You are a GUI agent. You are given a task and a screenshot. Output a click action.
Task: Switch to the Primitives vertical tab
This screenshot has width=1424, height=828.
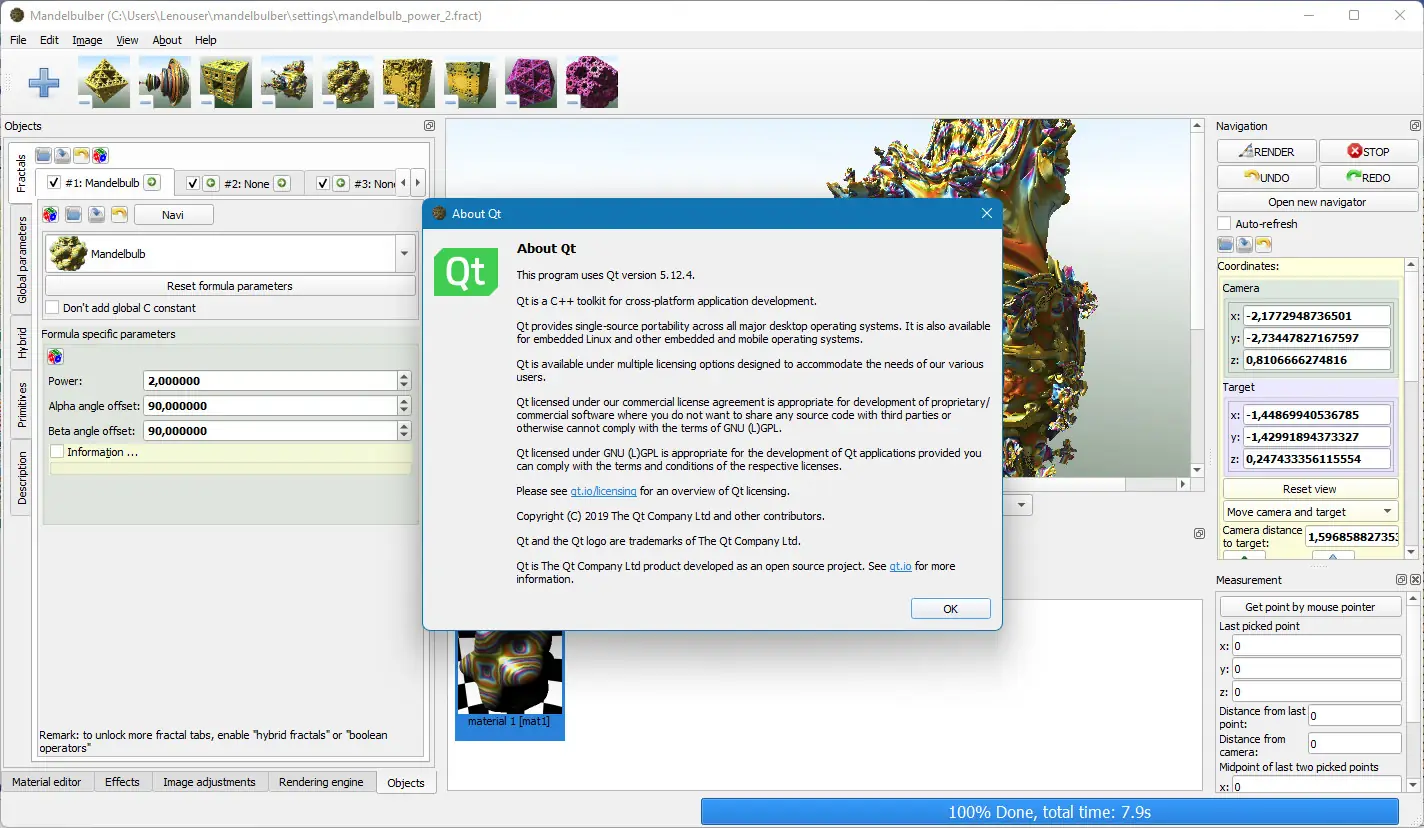(x=21, y=404)
